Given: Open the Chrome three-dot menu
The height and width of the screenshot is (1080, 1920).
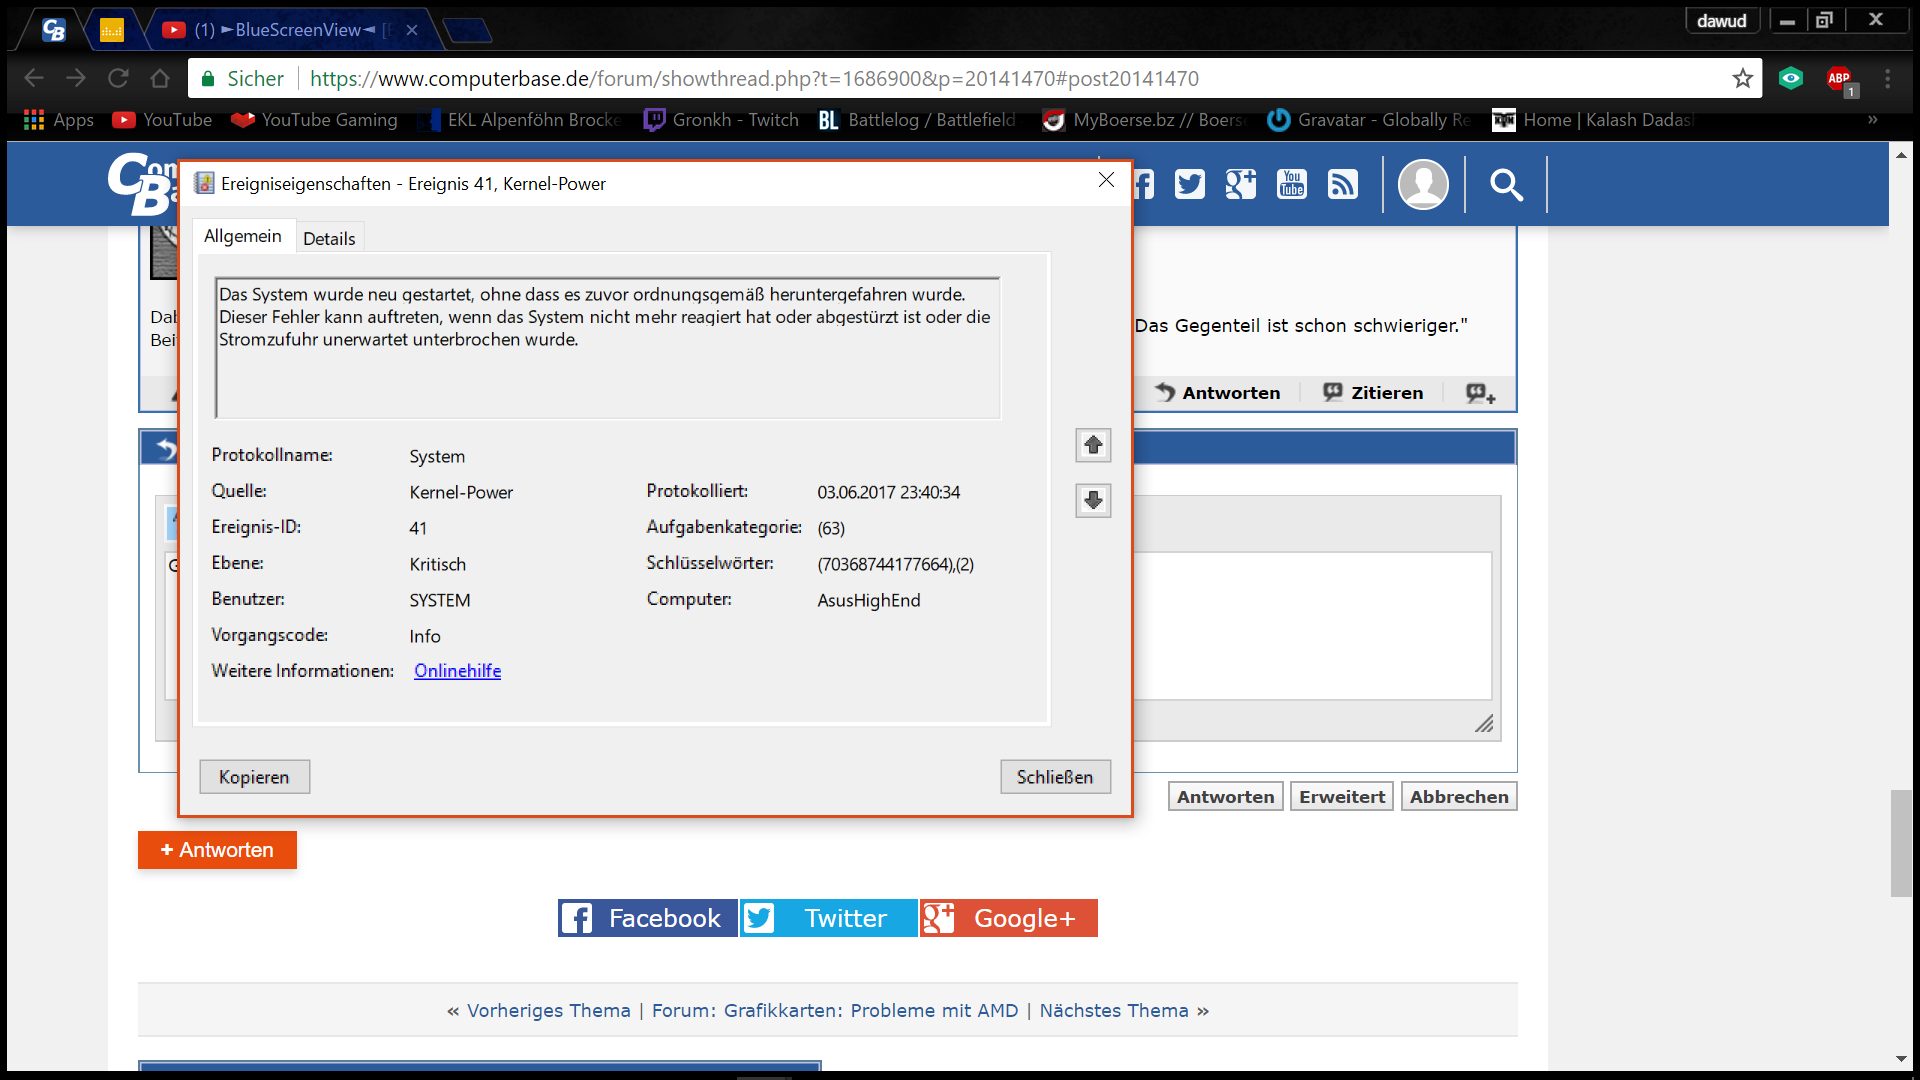Looking at the screenshot, I should (x=1887, y=78).
